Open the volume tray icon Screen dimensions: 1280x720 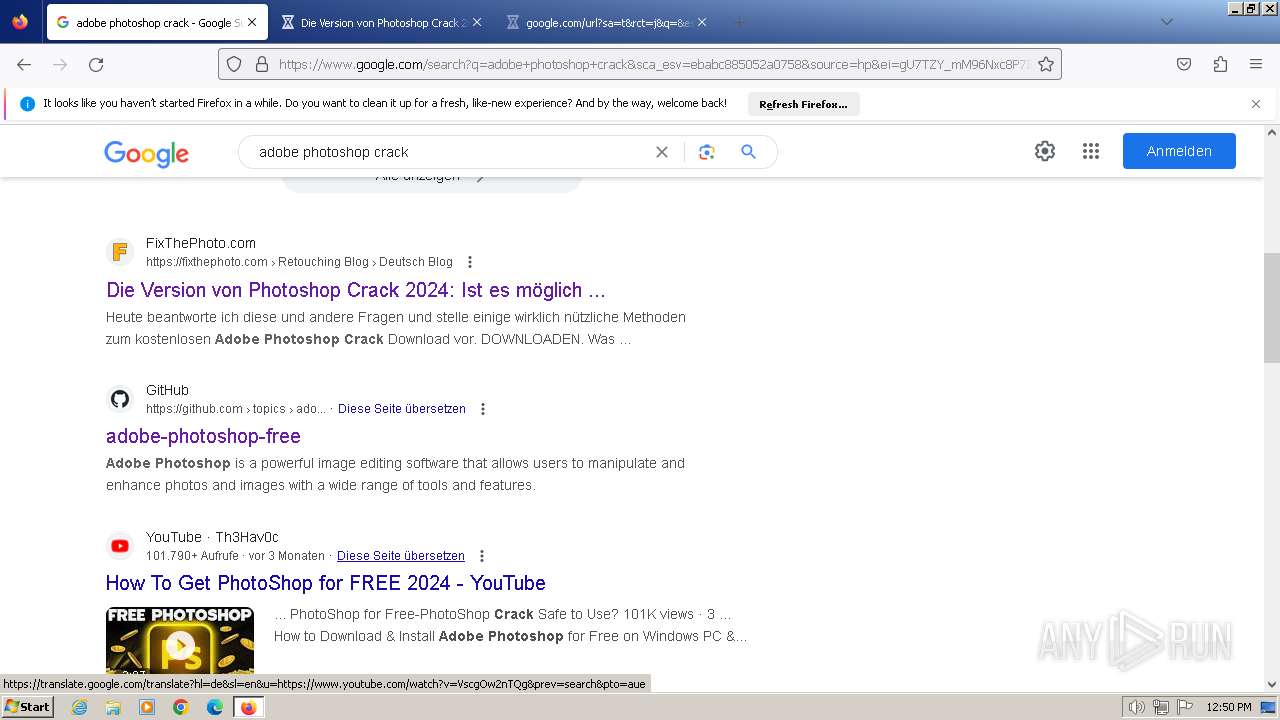(x=1137, y=707)
